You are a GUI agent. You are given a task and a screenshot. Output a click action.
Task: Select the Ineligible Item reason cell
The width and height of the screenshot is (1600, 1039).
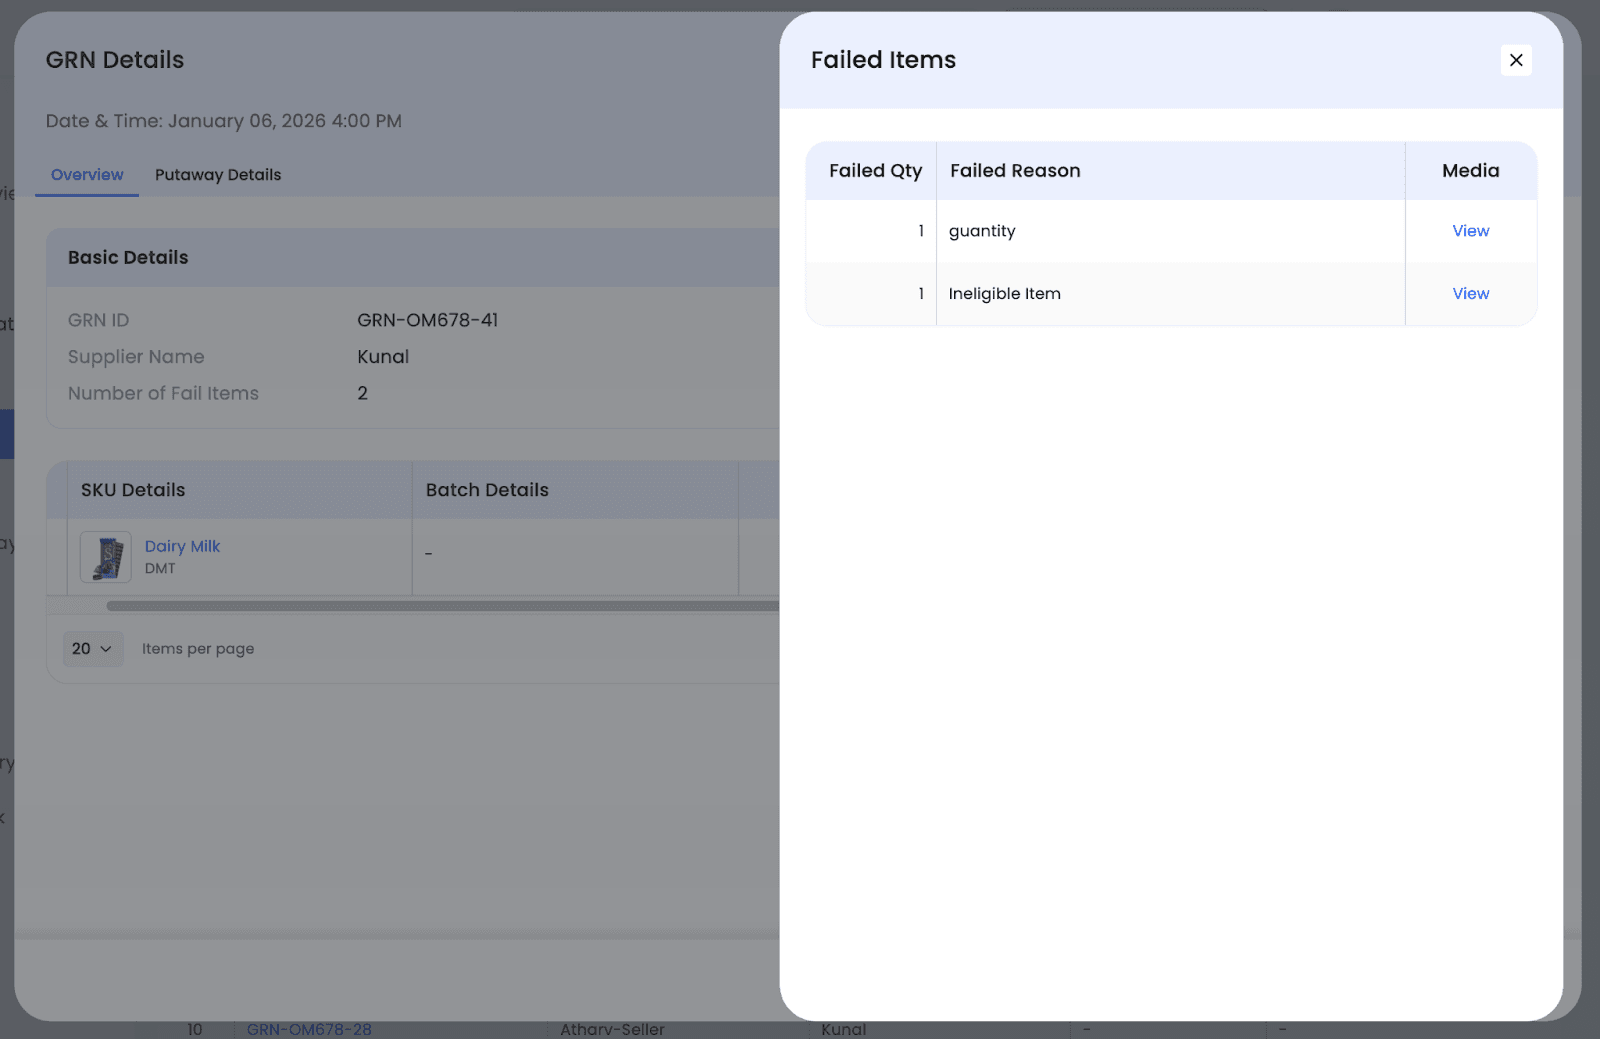1004,294
